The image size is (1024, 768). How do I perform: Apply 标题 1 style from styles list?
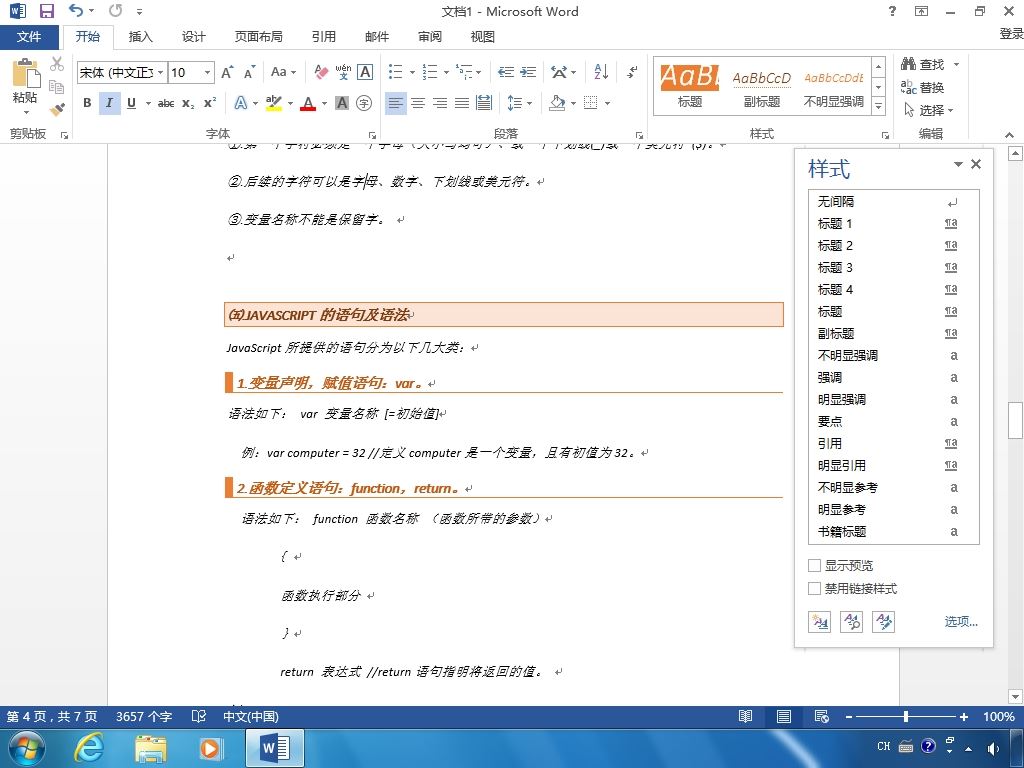893,223
